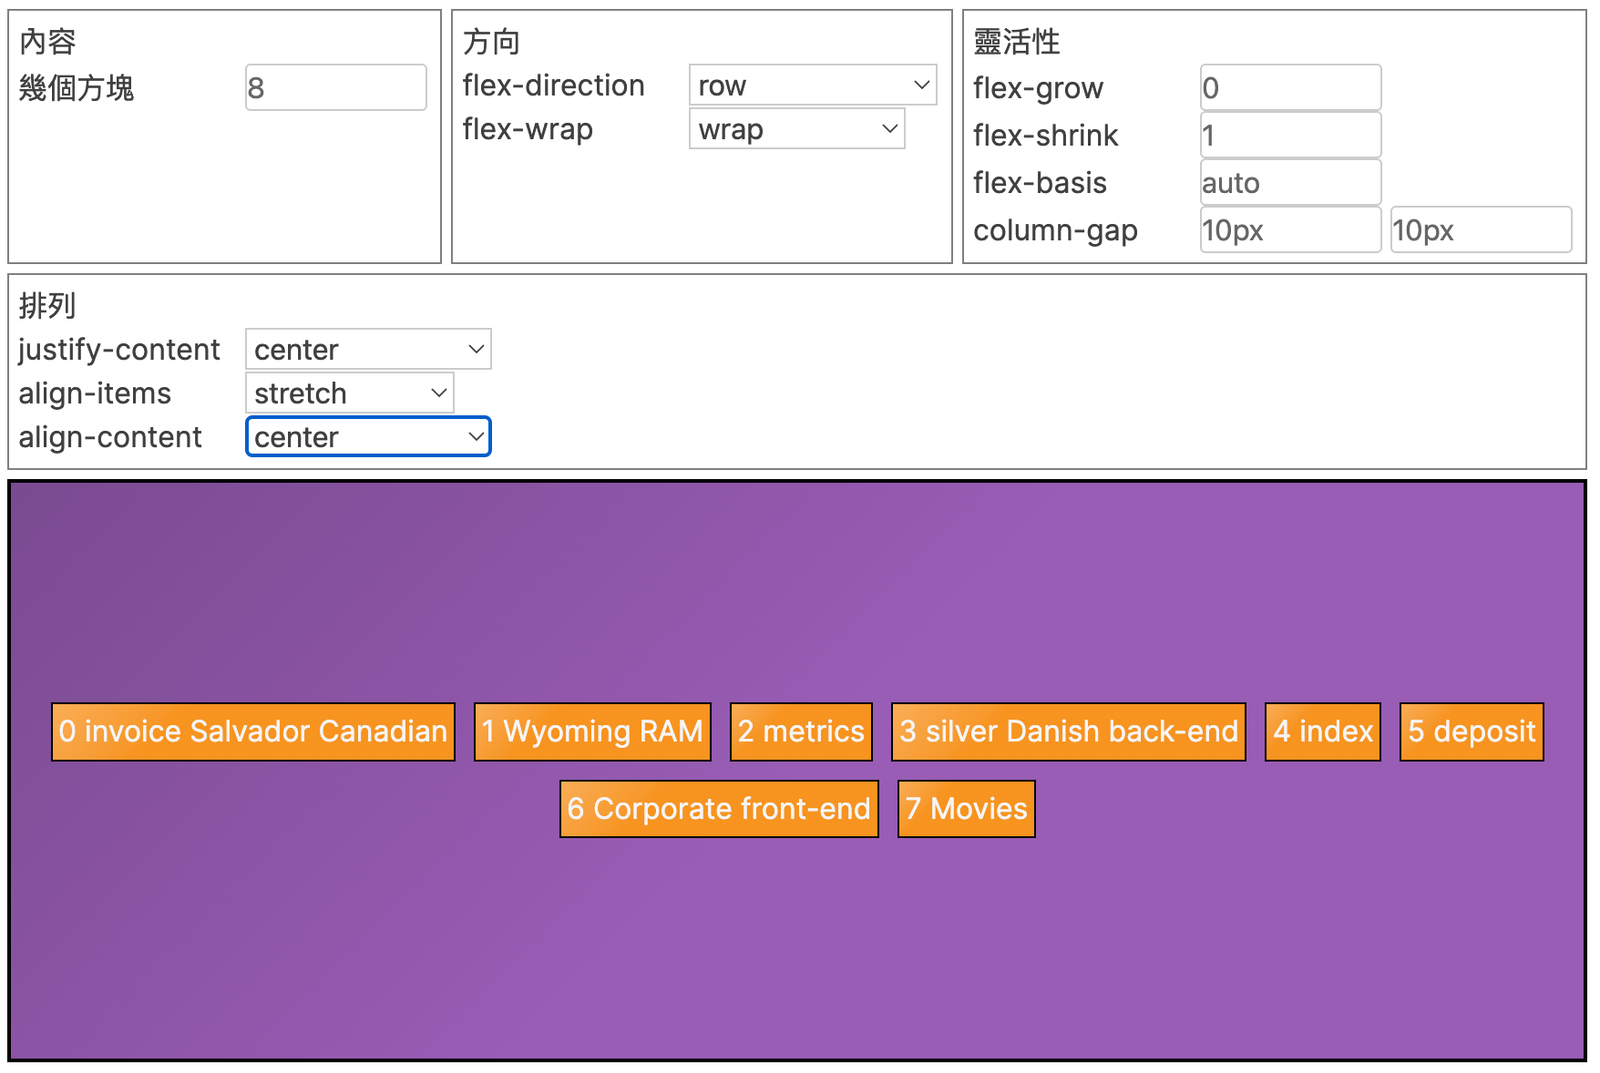Select the flex-basis input field
Viewport: 1600px width, 1073px height.
1289,183
